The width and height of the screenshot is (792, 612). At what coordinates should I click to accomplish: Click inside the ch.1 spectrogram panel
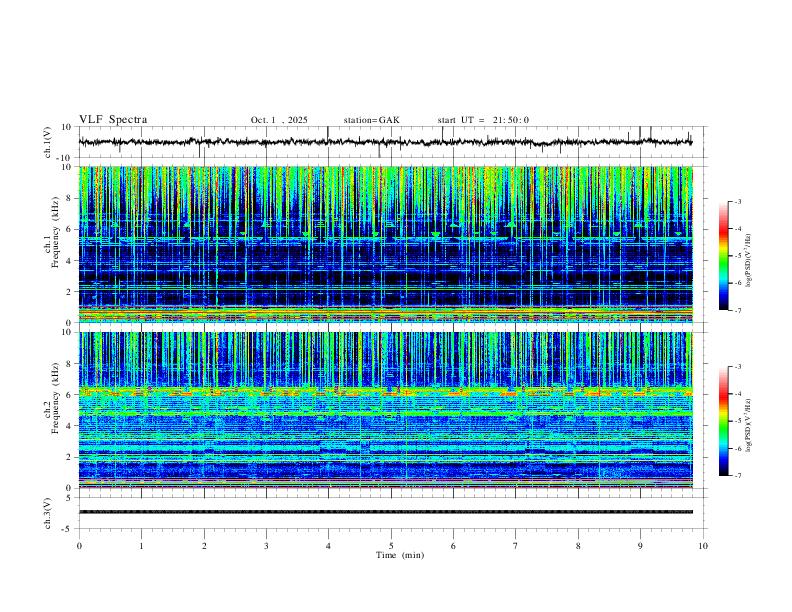pyautogui.click(x=385, y=244)
